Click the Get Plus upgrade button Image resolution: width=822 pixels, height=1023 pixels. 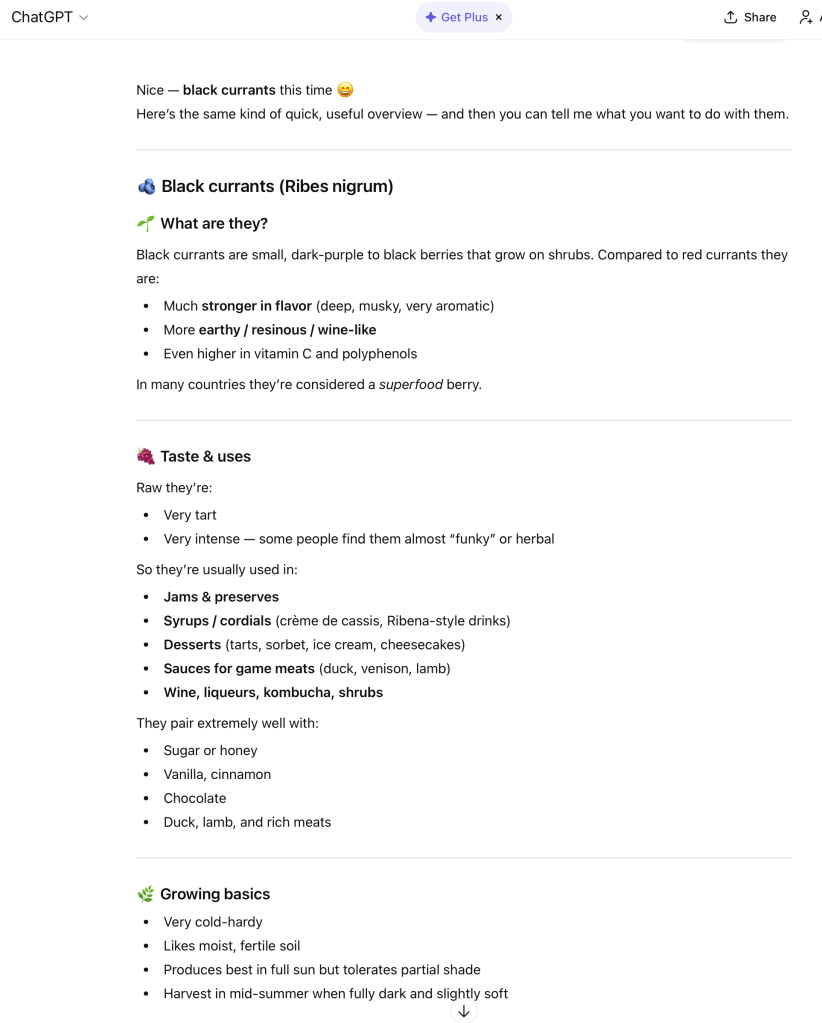click(456, 17)
